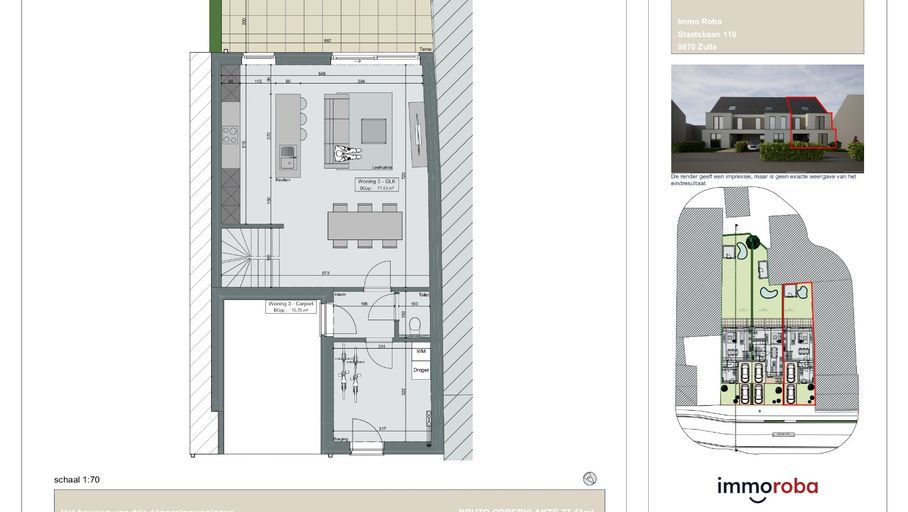Click the red outlined plot on site plan

(x=798, y=343)
